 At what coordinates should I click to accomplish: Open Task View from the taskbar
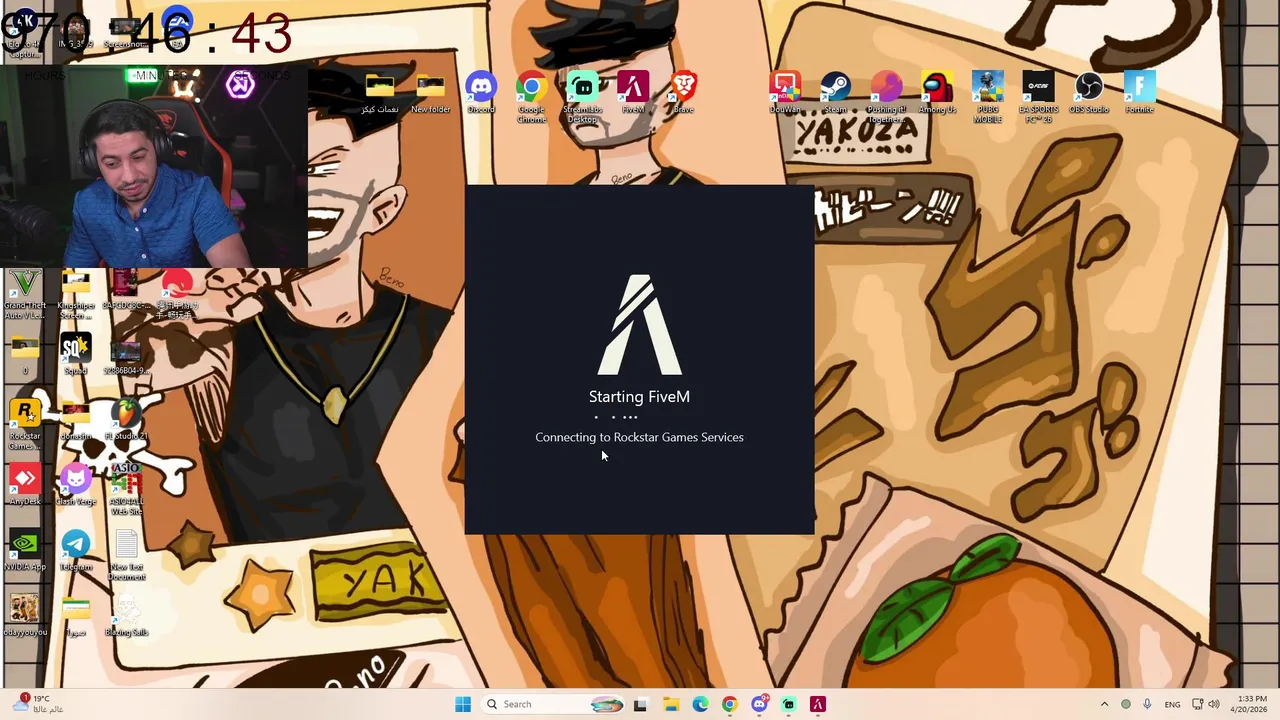[x=640, y=704]
